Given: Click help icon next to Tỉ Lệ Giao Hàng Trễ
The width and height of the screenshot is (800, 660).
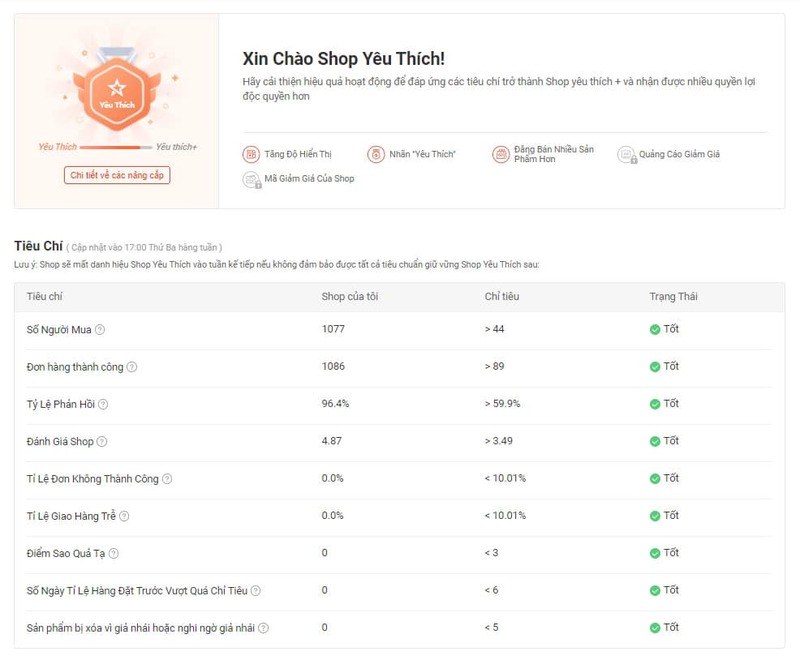Looking at the screenshot, I should point(124,516).
